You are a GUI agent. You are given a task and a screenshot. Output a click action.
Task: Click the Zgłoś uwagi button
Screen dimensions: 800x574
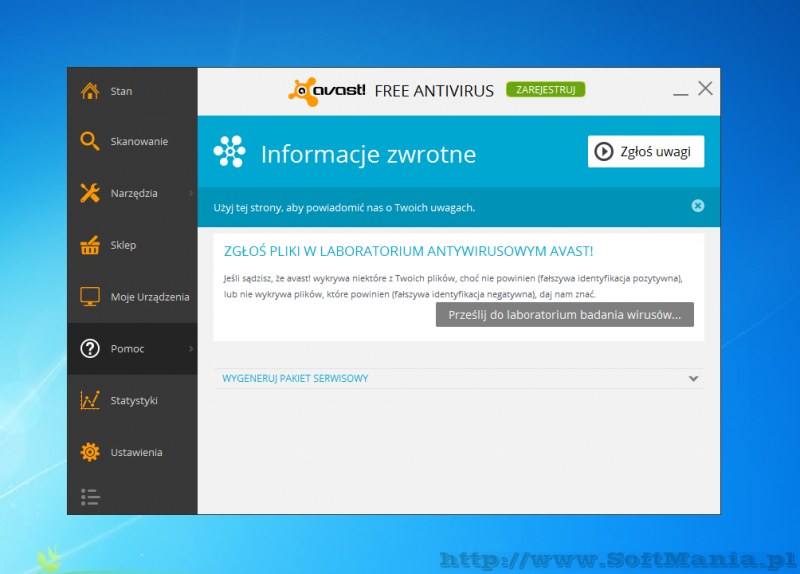[x=646, y=152]
